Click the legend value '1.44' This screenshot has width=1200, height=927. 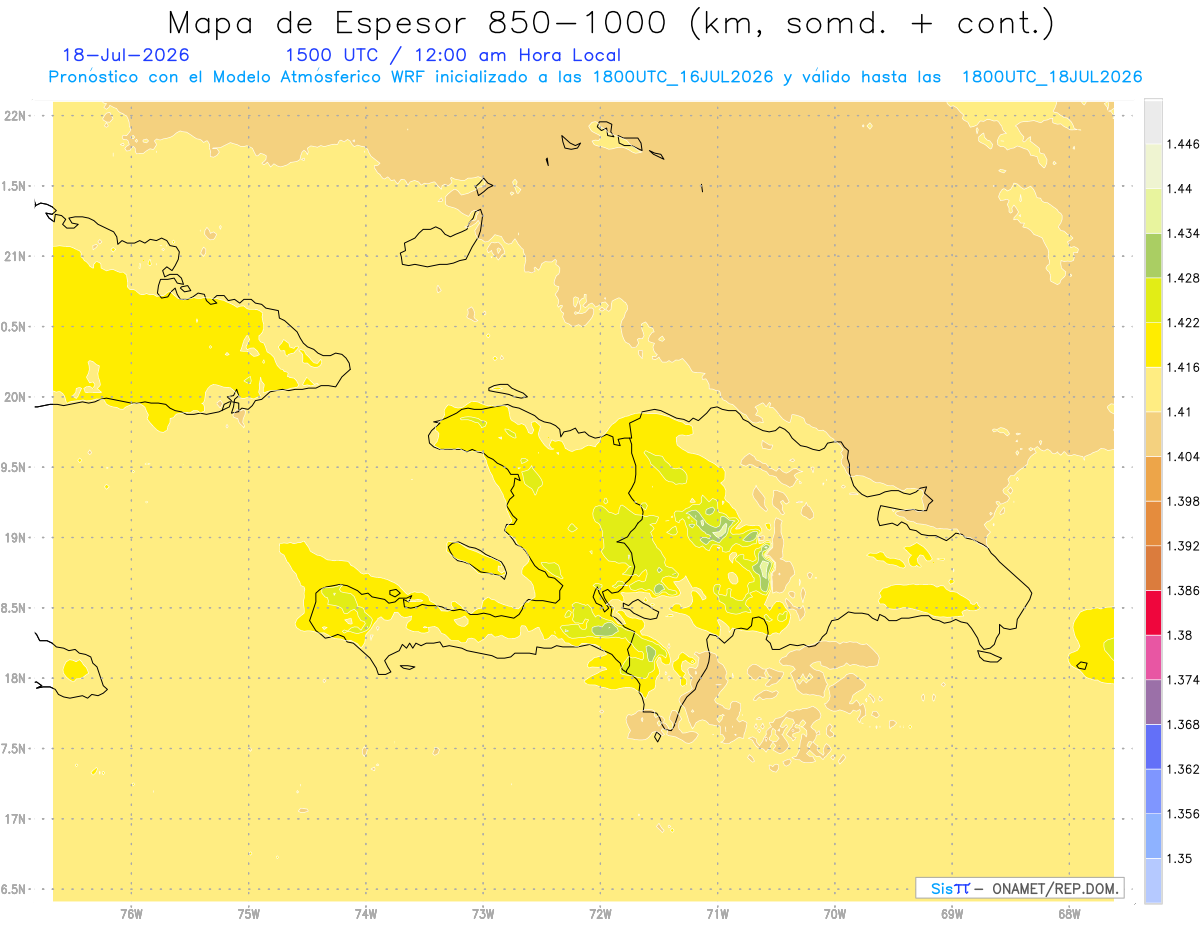tap(1179, 189)
